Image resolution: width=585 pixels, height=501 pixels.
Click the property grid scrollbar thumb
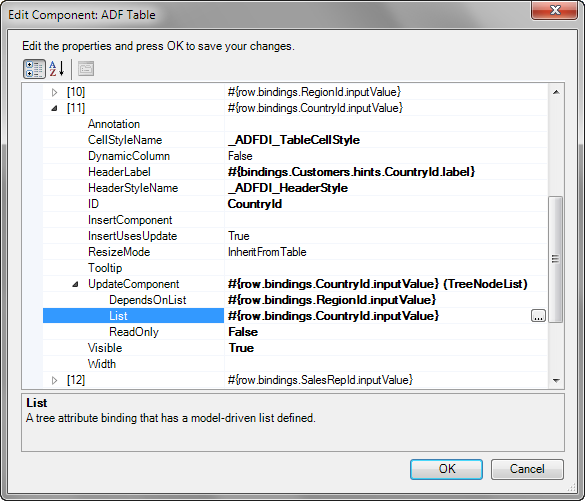pos(556,259)
